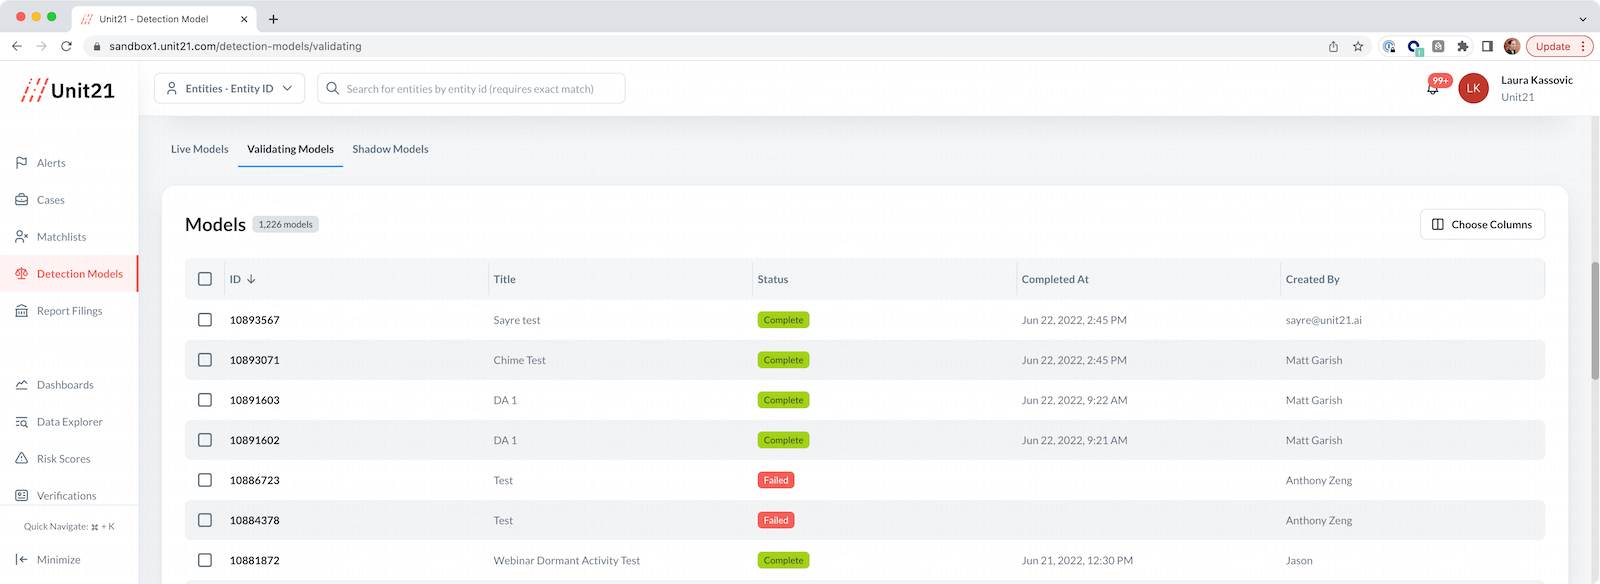This screenshot has width=1600, height=584.
Task: Click 'sayre@unit21.ai' creator cell
Action: (1324, 320)
